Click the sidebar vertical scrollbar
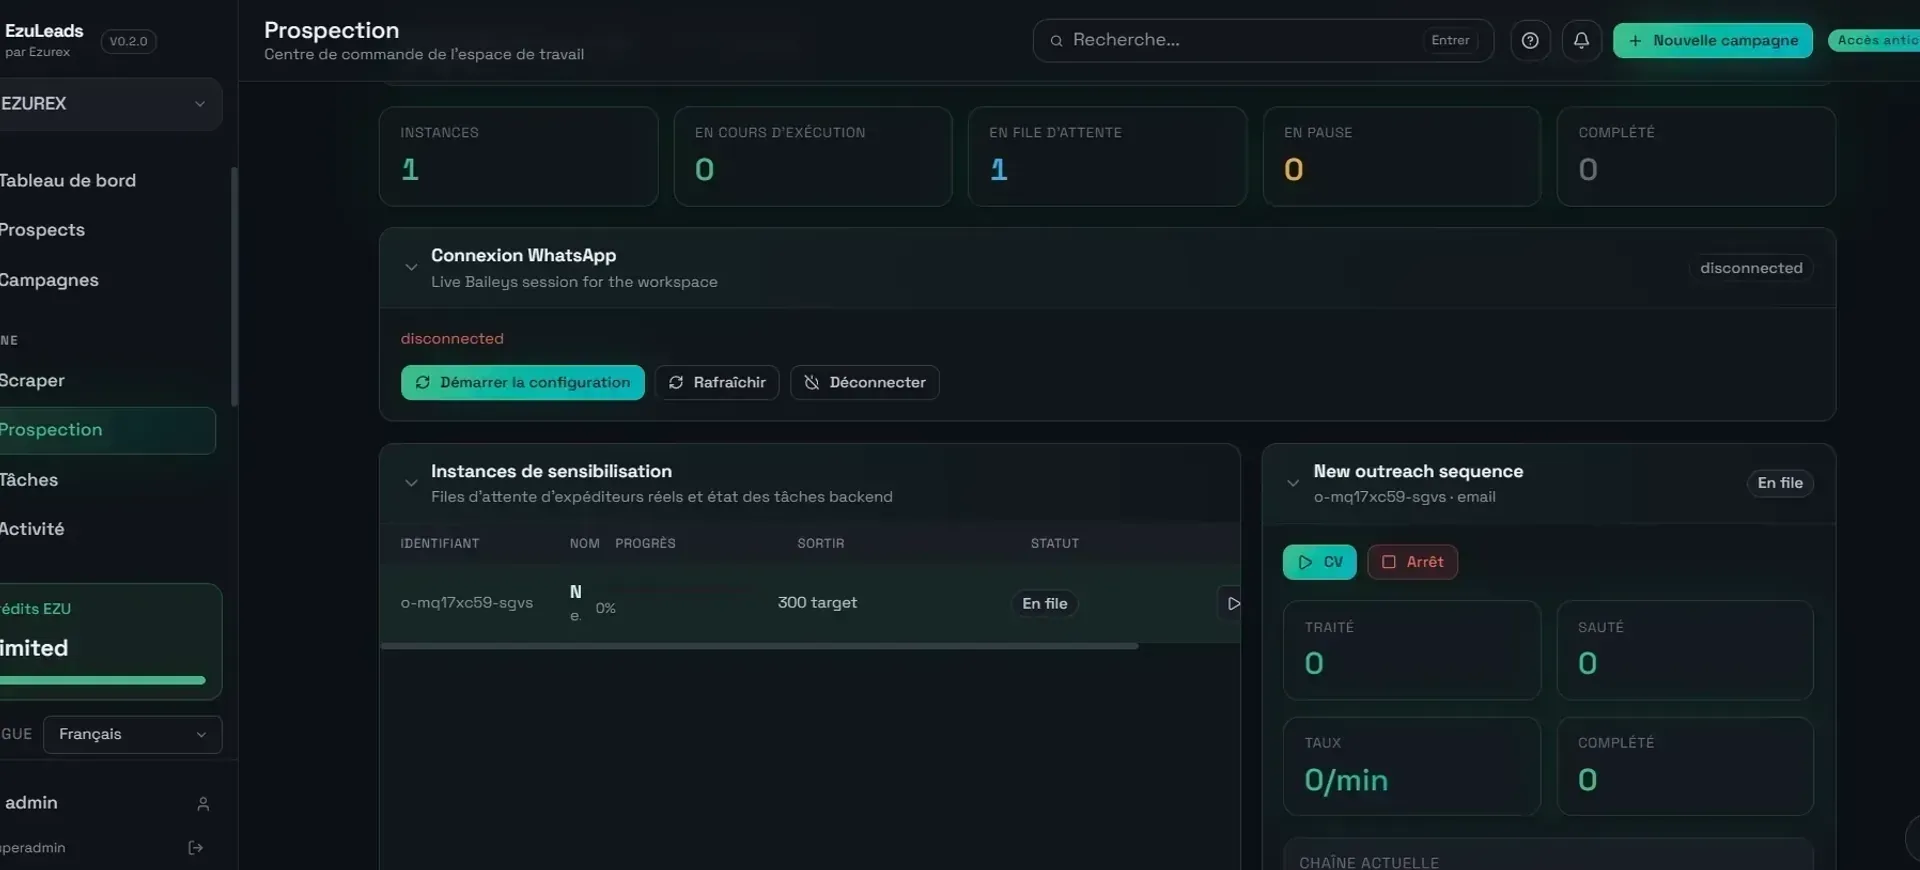 coord(234,287)
